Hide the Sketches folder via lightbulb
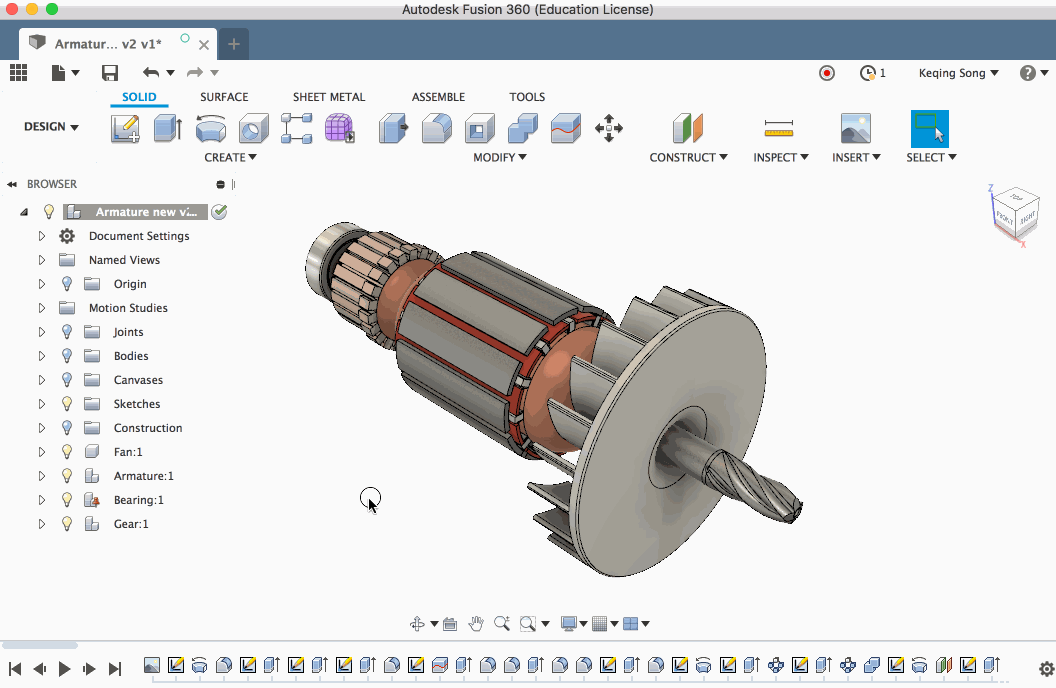1056x688 pixels. pyautogui.click(x=67, y=404)
